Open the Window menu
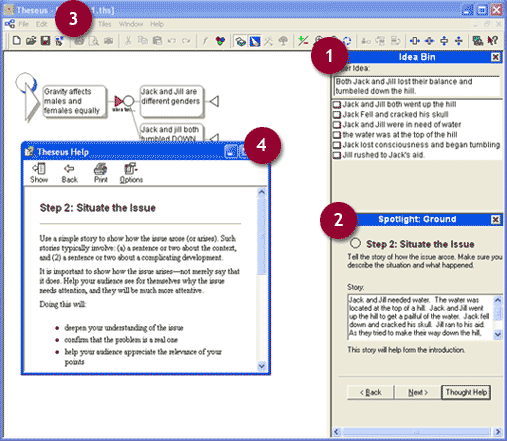Screen dimensions: 507x441 point(131,24)
